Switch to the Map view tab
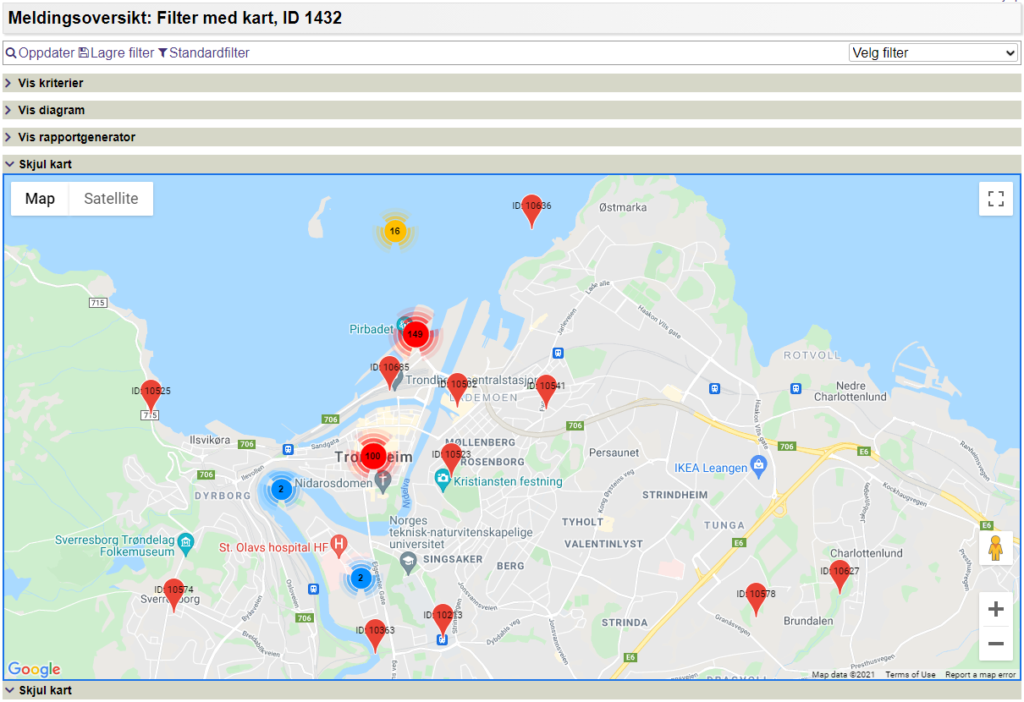Viewport: 1024px width, 702px height. pos(40,199)
